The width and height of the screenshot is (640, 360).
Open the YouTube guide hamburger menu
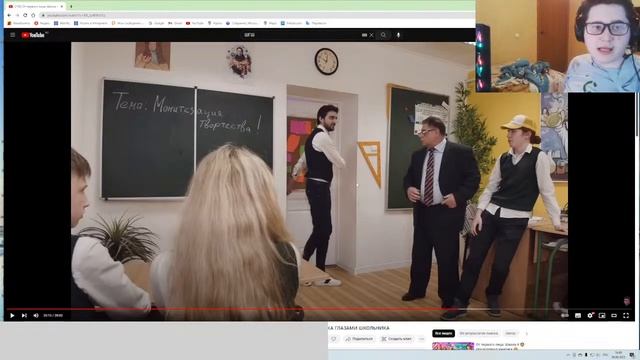[x=13, y=35]
